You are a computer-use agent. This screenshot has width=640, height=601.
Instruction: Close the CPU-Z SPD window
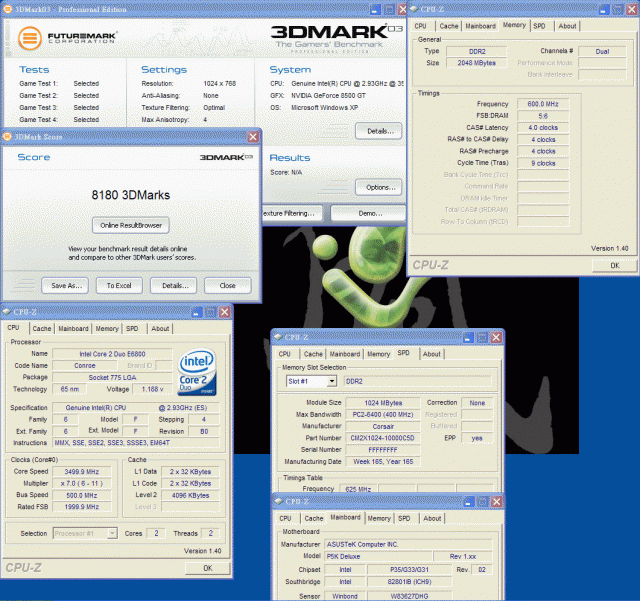(x=496, y=338)
